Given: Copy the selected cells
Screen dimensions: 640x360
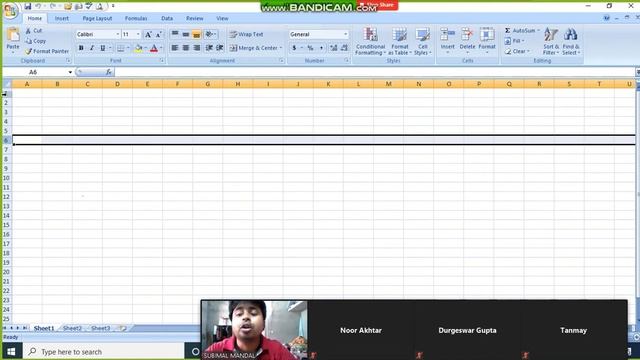Looking at the screenshot, I should pos(36,41).
